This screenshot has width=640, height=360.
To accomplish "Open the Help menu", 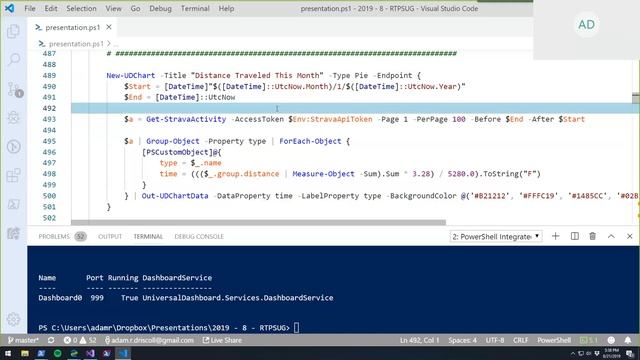I will pyautogui.click(x=226, y=8).
